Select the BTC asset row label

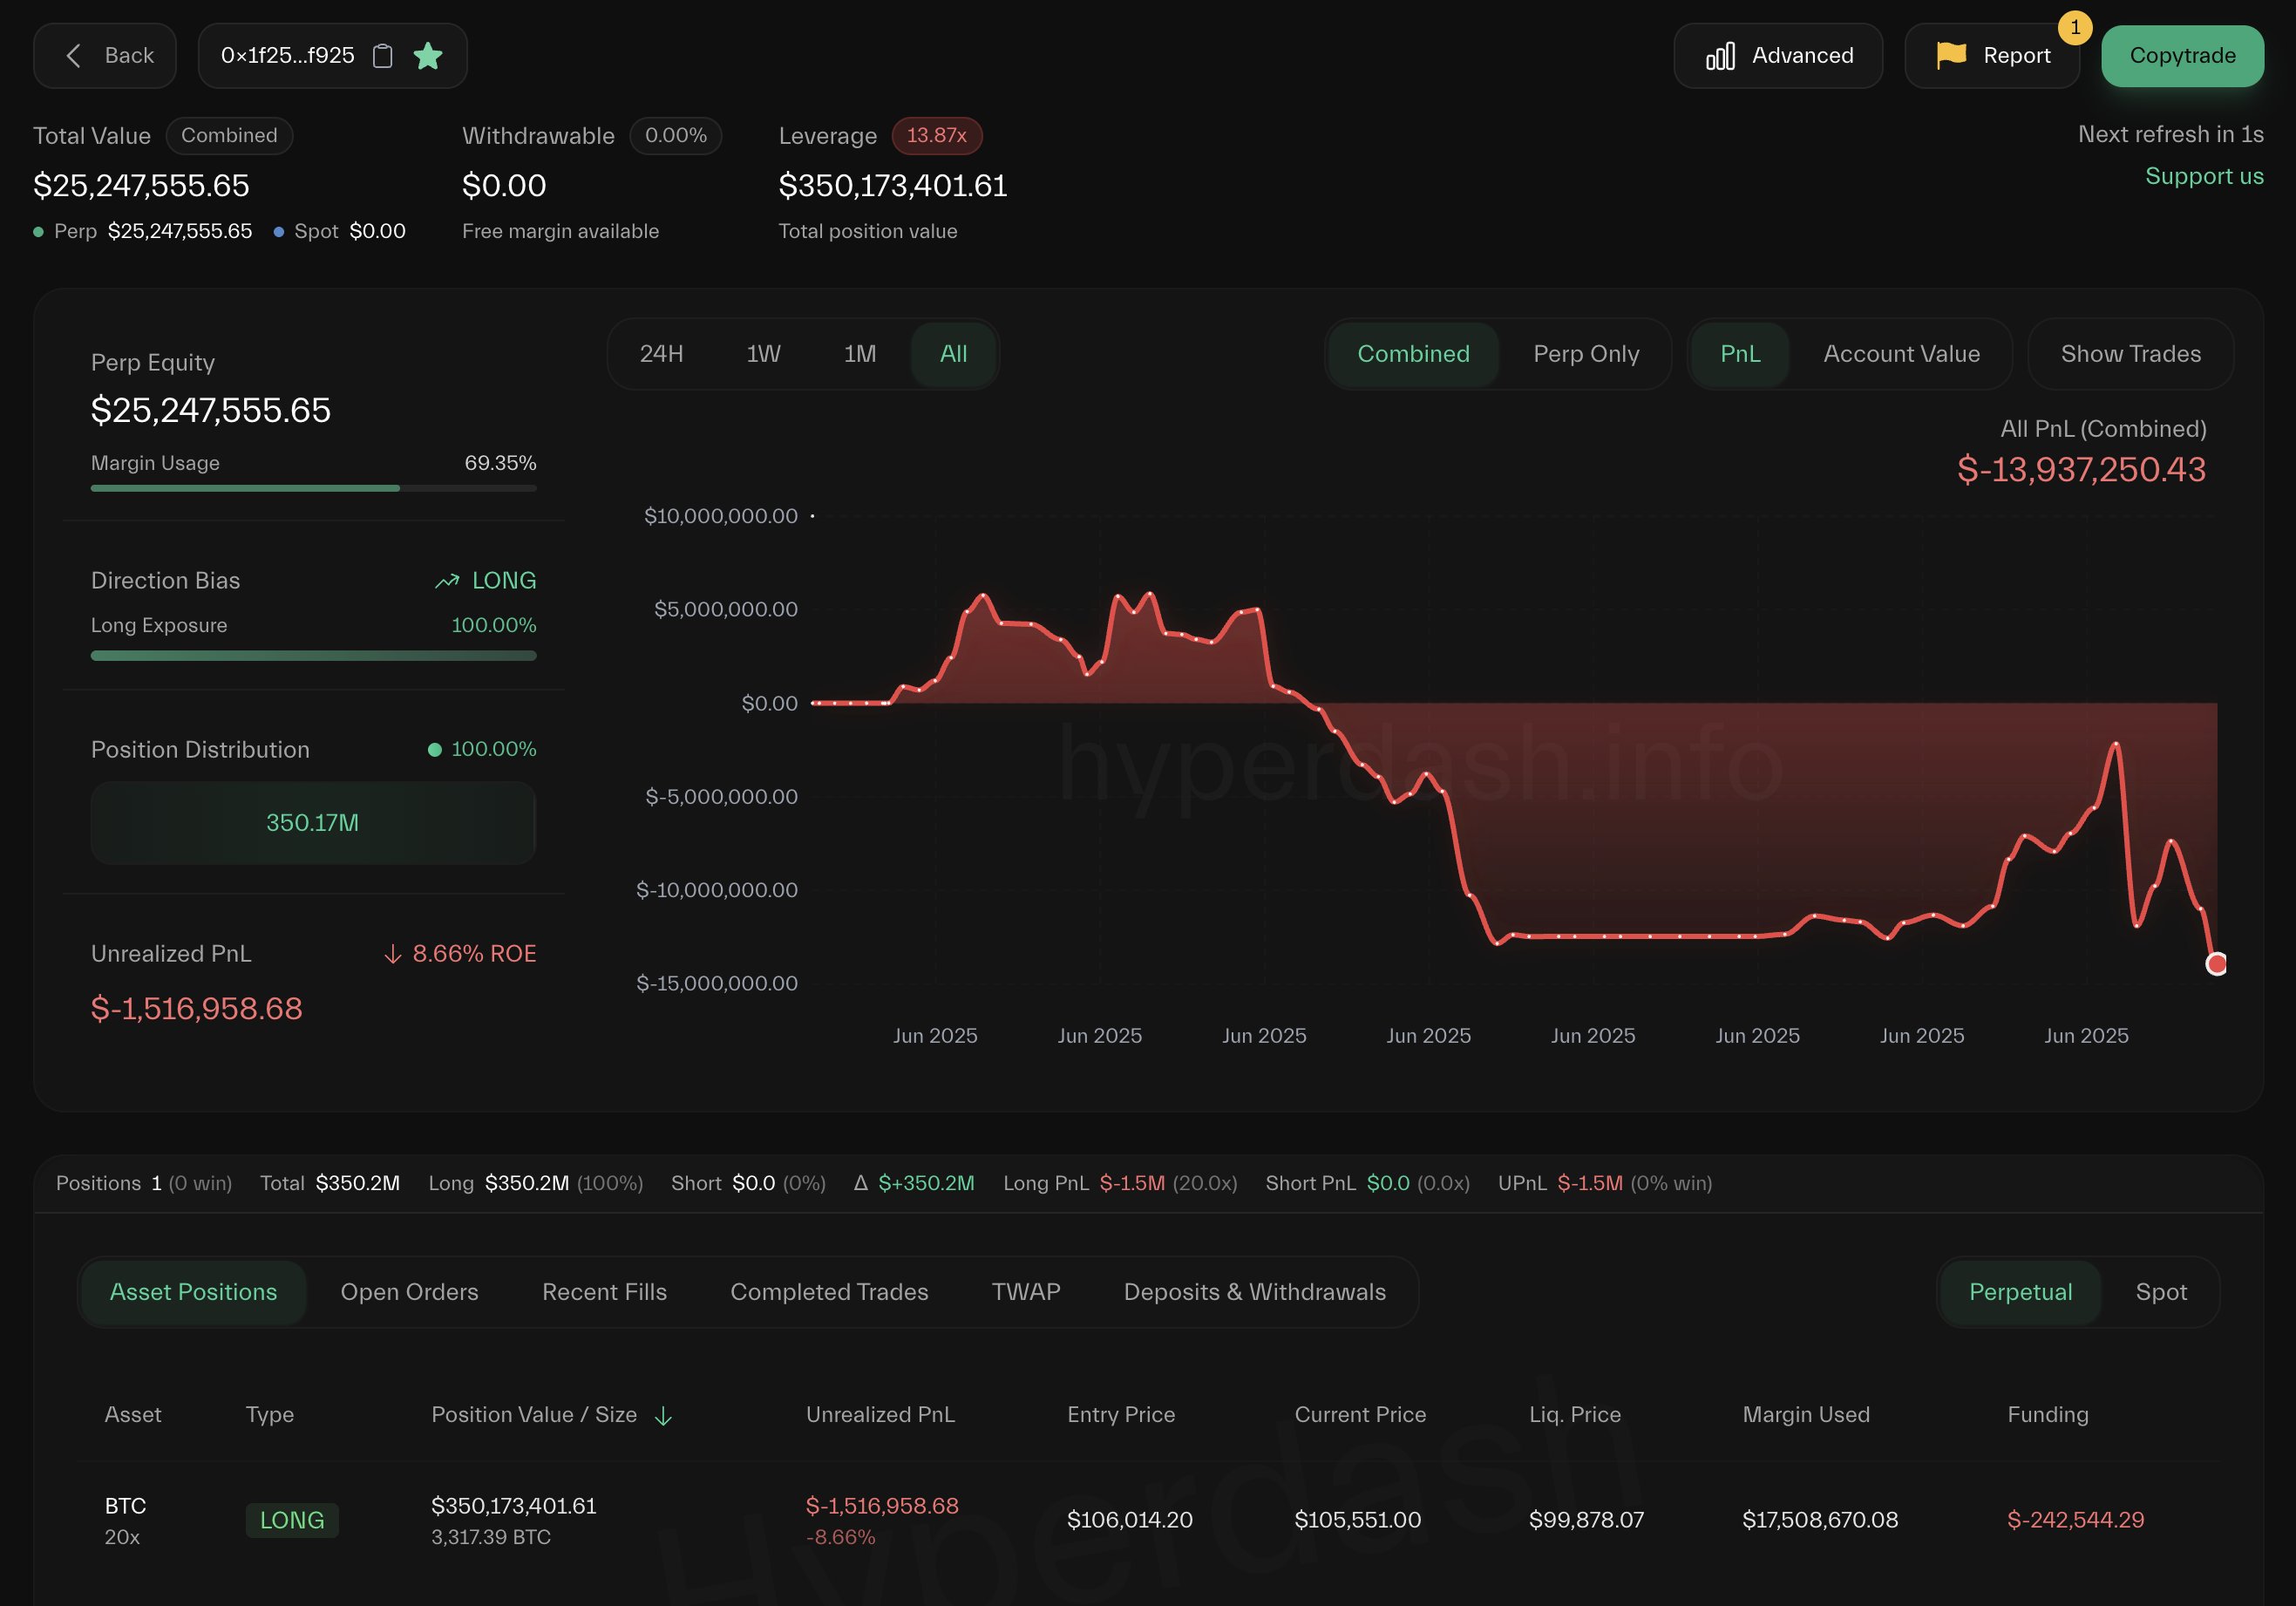(x=125, y=1506)
